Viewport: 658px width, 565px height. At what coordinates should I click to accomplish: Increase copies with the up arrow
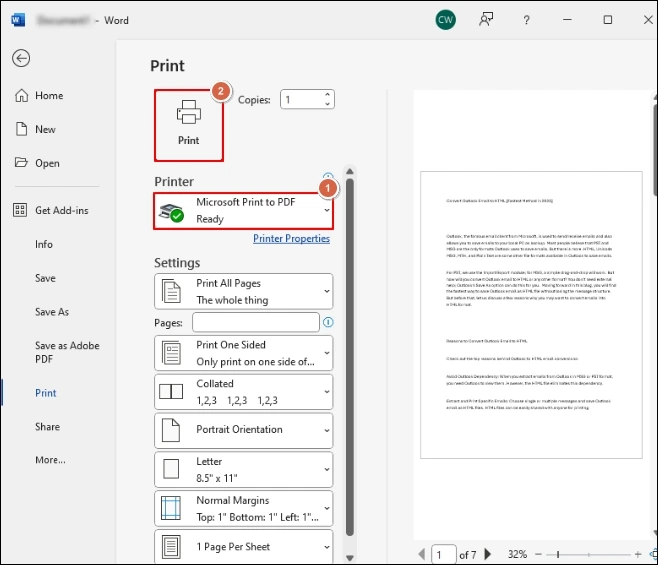point(327,95)
